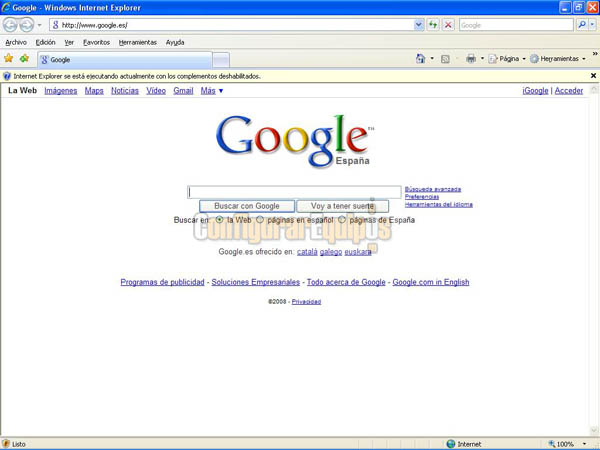Open the Página toolbar menu
600x450 pixels.
[507, 59]
